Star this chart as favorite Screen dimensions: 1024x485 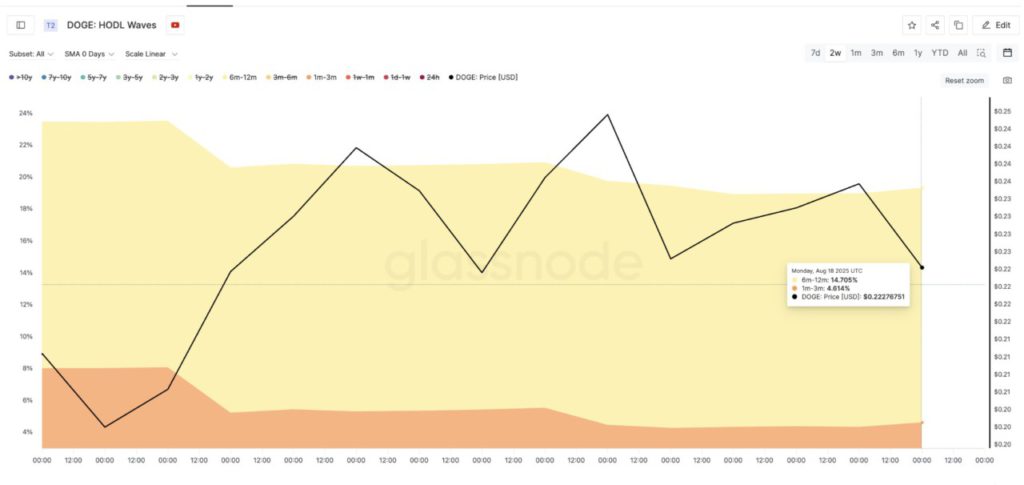911,25
